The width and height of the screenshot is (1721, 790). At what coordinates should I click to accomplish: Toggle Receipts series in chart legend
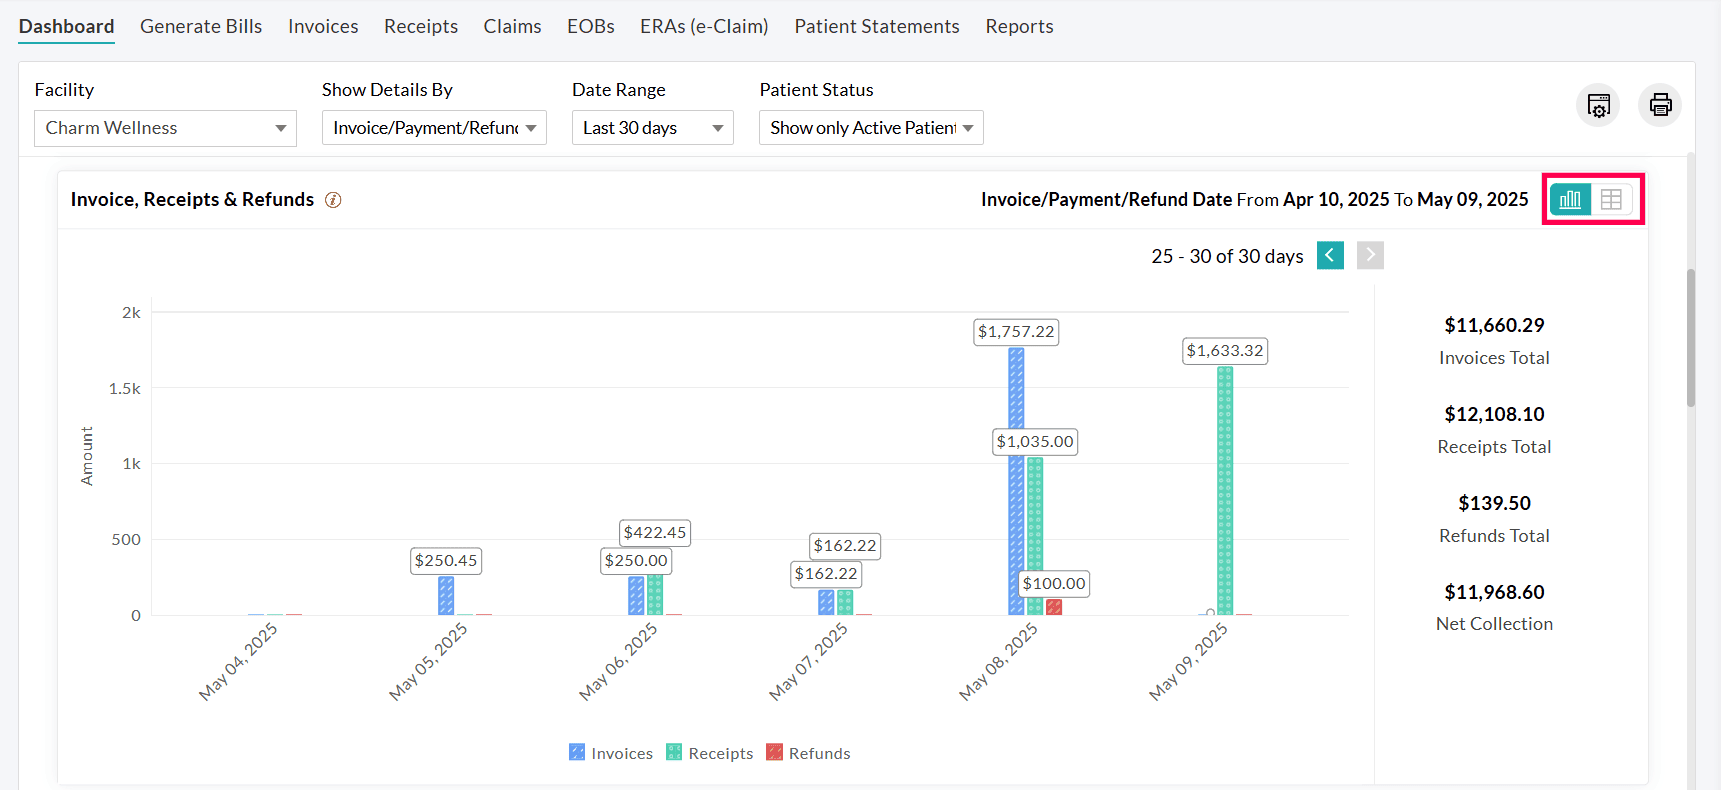[x=710, y=753]
